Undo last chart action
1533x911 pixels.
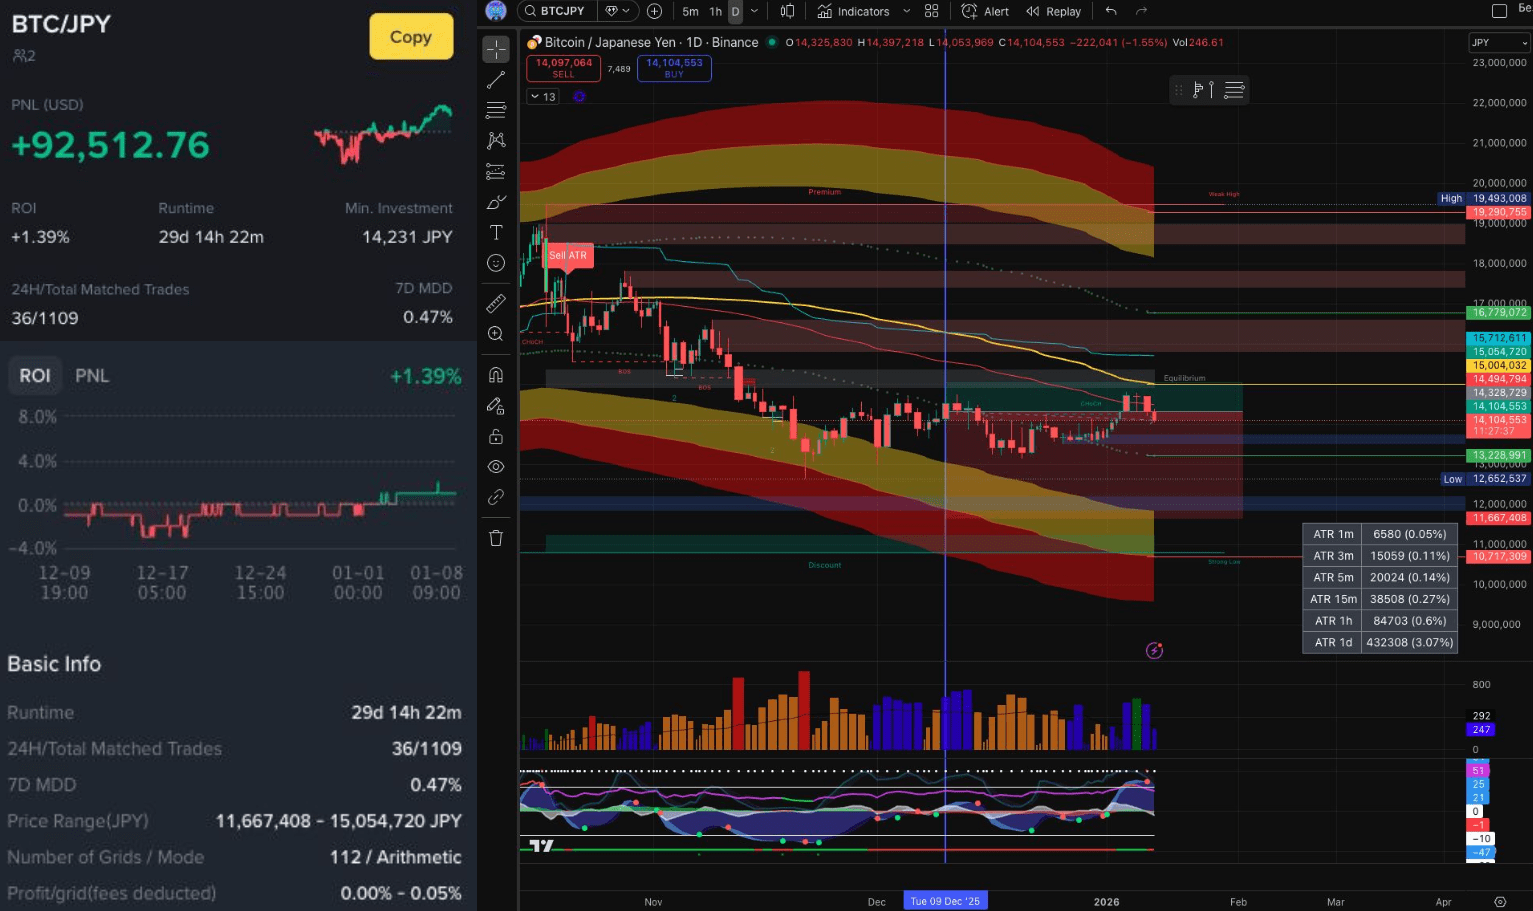coord(1111,11)
